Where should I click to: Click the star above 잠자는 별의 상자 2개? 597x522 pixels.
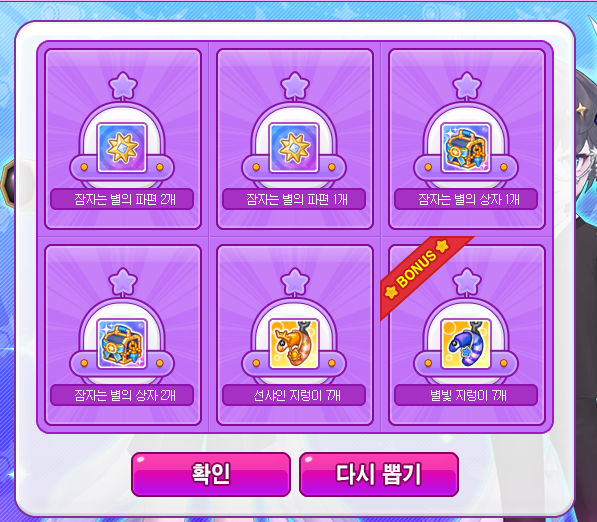[123, 282]
